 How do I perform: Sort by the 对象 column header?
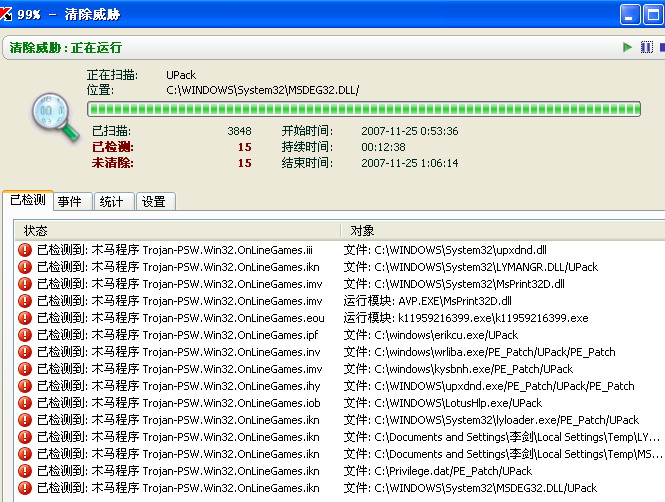click(x=503, y=231)
